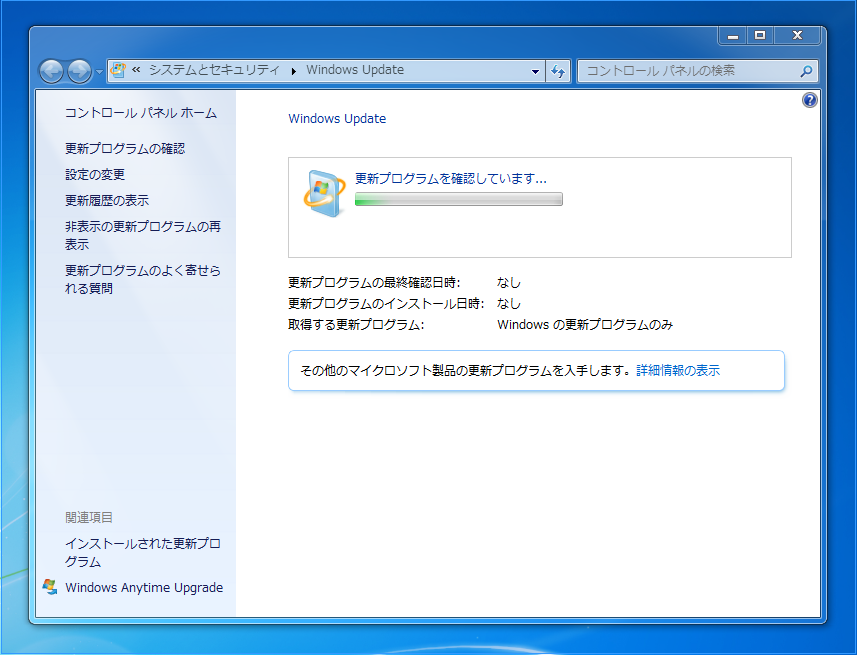The height and width of the screenshot is (655, 857).
Task: Click the Forward navigation arrow
Action: (79, 71)
